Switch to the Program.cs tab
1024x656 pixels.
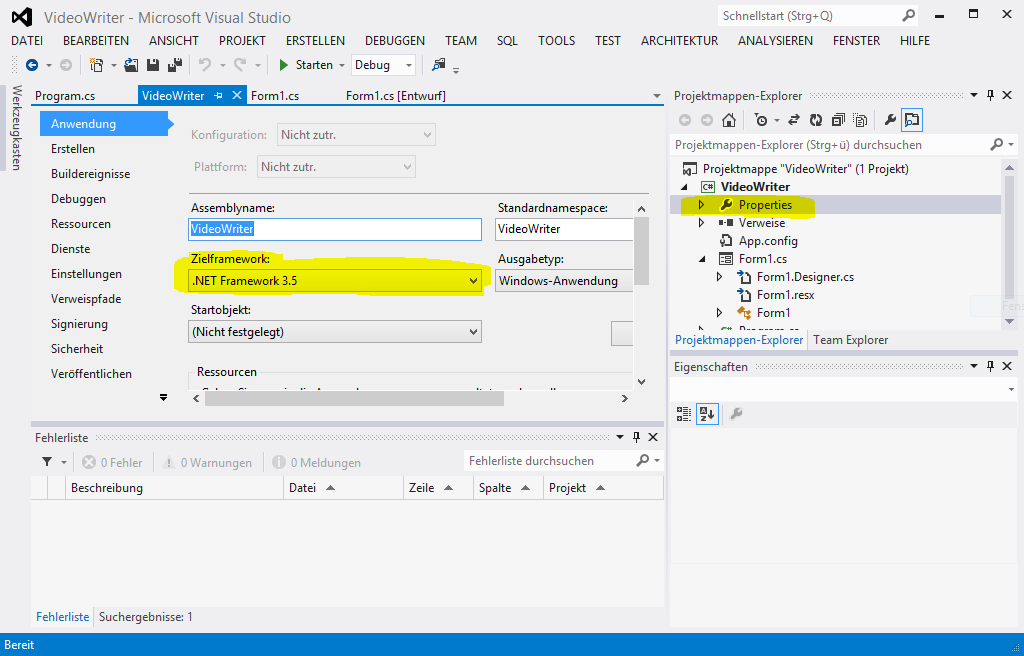[65, 96]
